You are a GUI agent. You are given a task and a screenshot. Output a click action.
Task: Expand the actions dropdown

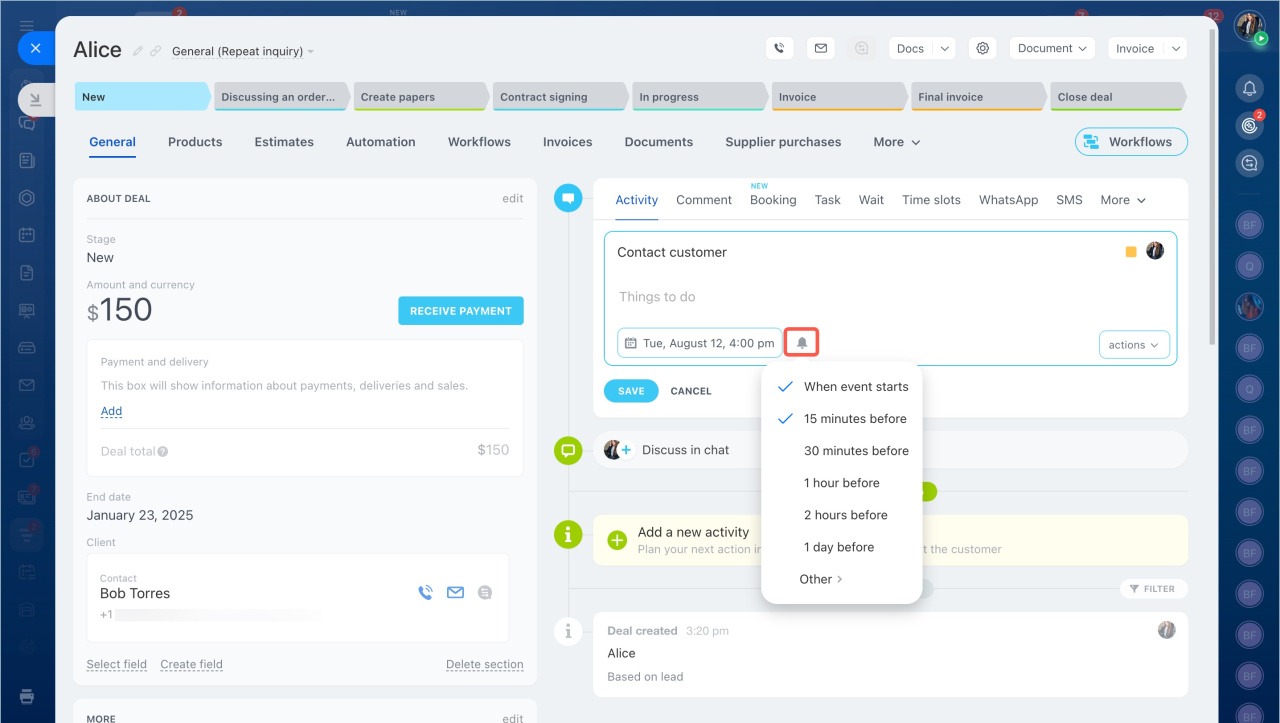click(x=1133, y=345)
